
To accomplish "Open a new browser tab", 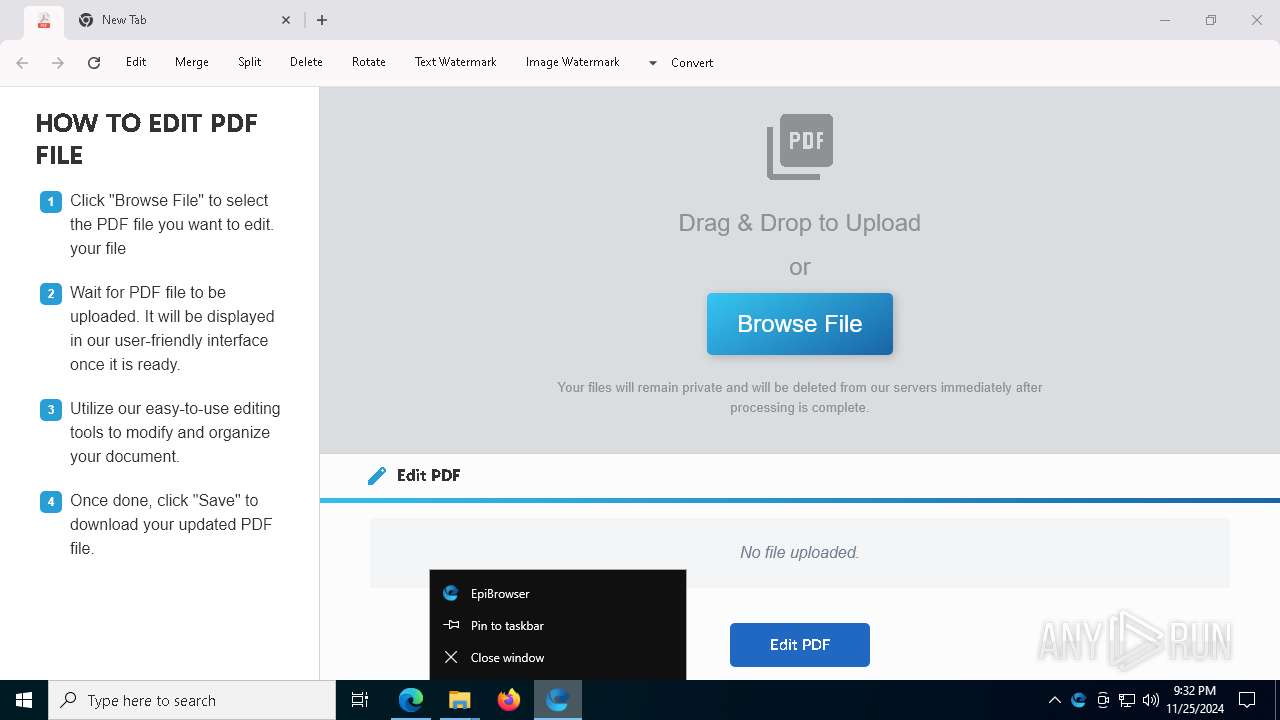I will click(x=322, y=20).
